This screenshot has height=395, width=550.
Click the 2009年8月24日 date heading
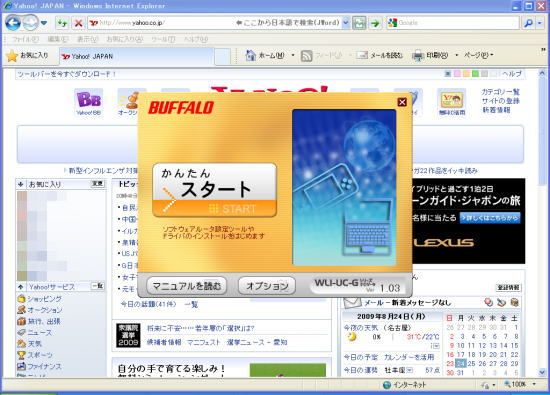[391, 316]
